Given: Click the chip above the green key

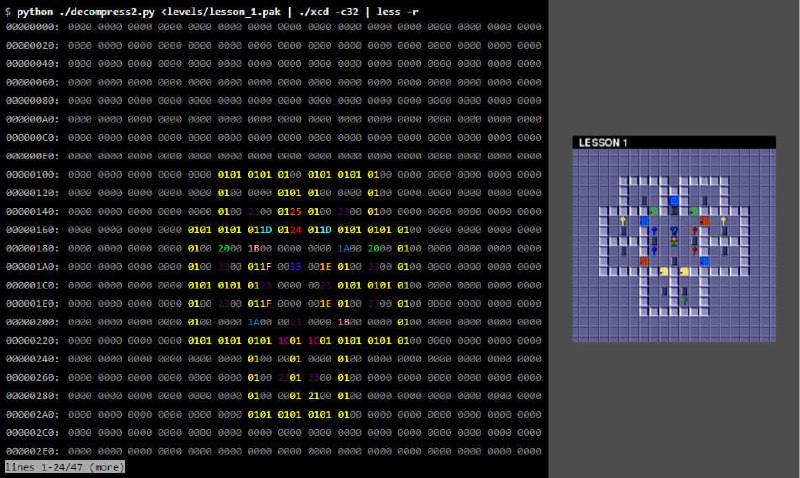Looking at the screenshot, I should [x=684, y=291].
